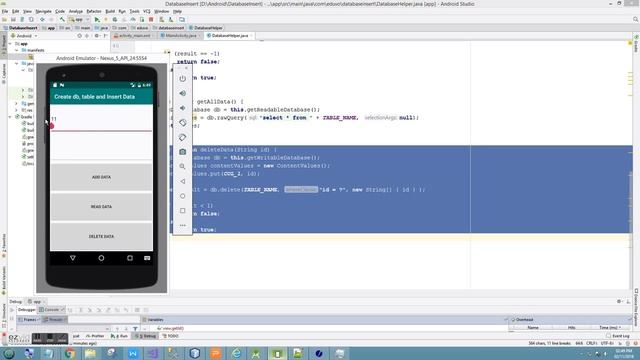
Task: Open the TODO tool window tab
Action: click(171, 336)
